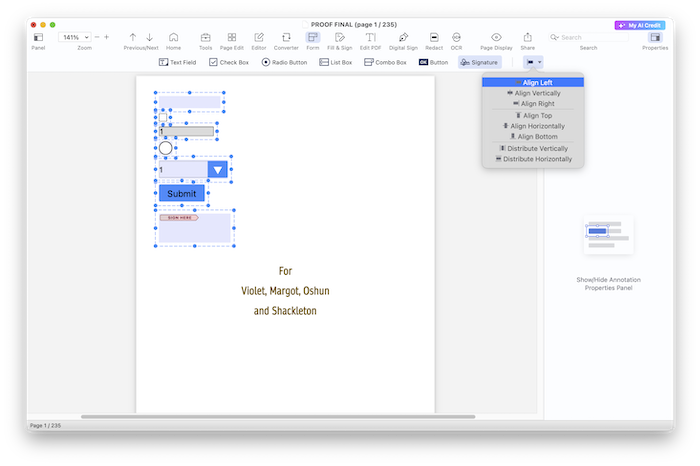Viewport: 700px width, 466px height.
Task: Choose Align Horizontally from the menu
Action: pyautogui.click(x=533, y=126)
